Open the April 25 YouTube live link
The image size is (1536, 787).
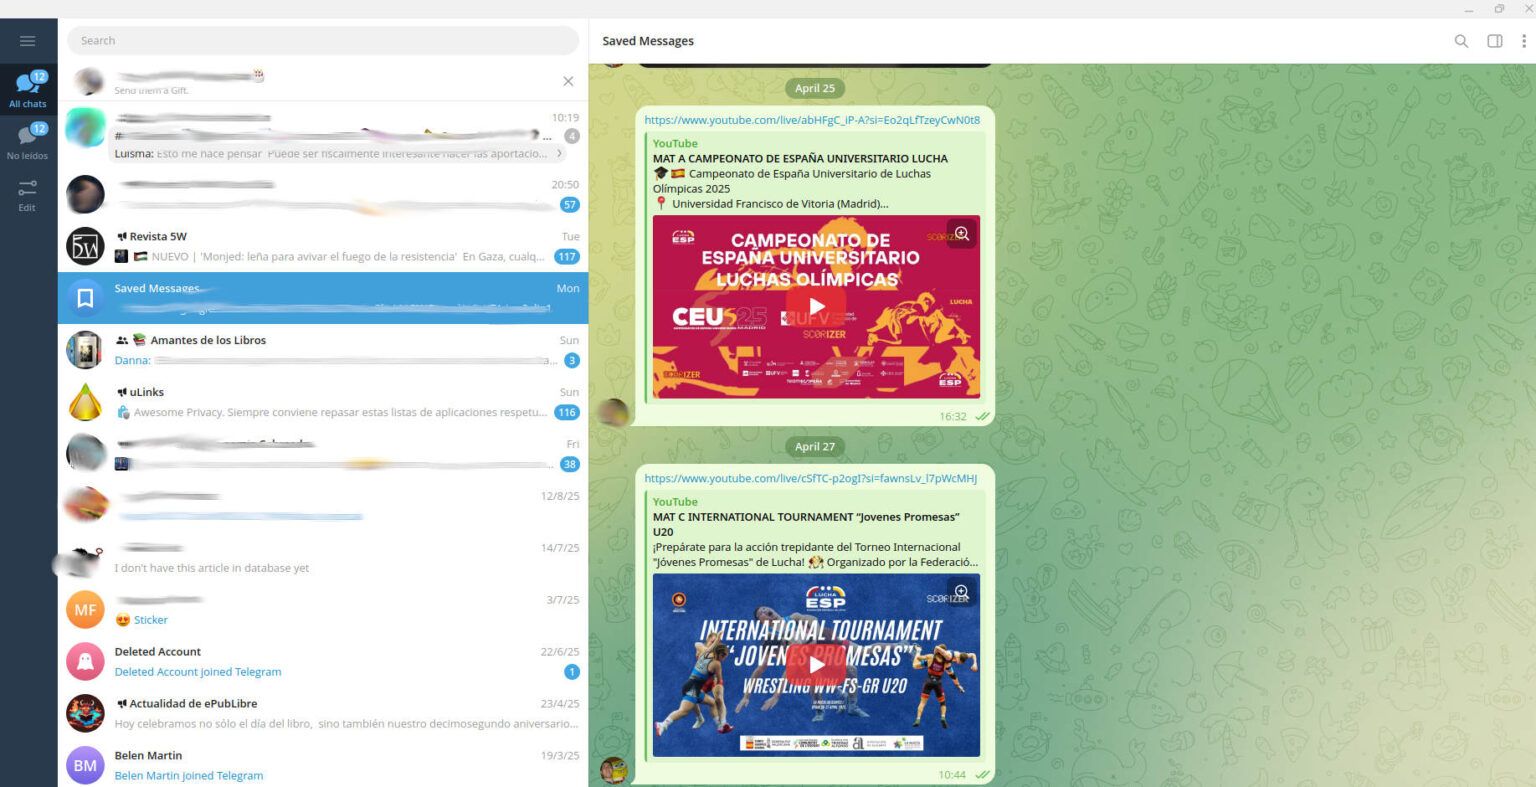tap(813, 119)
